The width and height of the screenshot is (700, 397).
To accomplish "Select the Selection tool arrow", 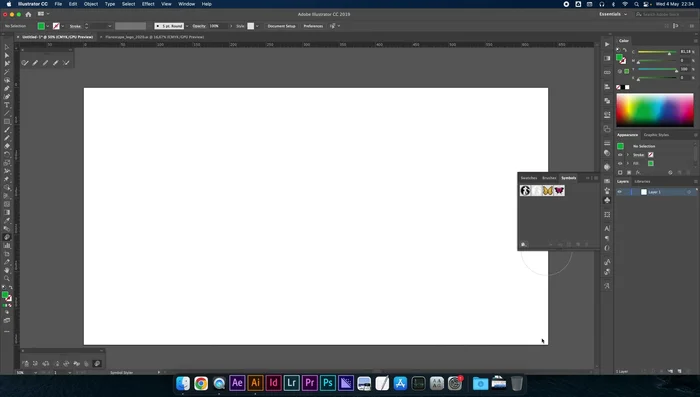I will pyautogui.click(x=7, y=47).
